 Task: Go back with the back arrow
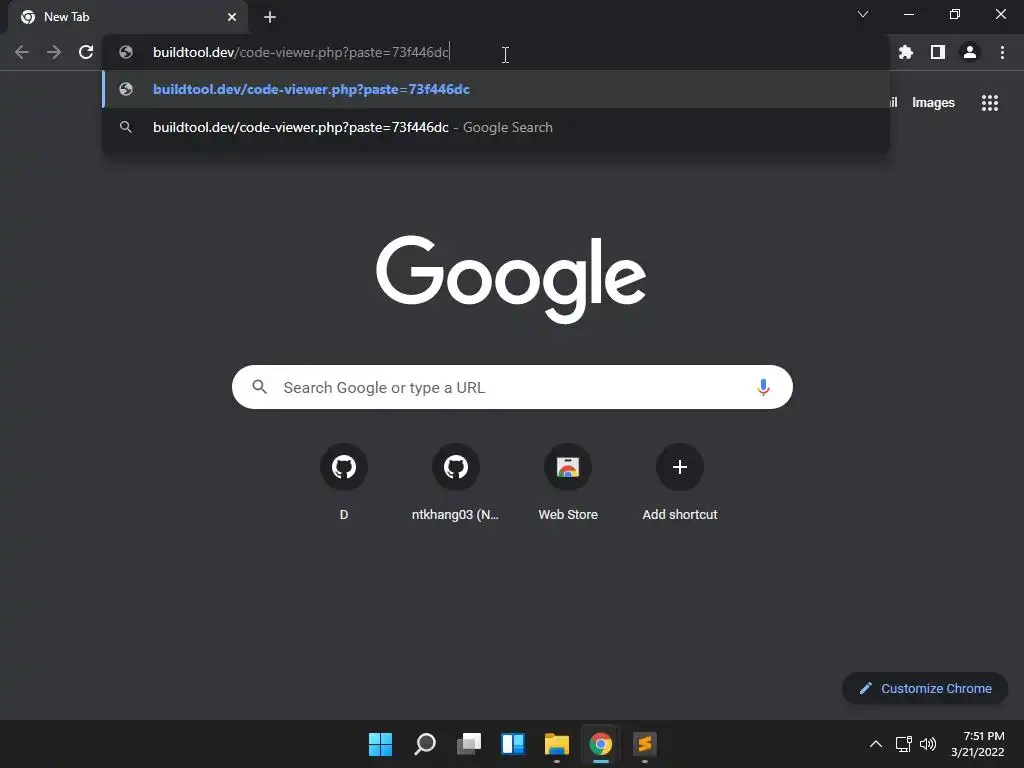point(22,52)
